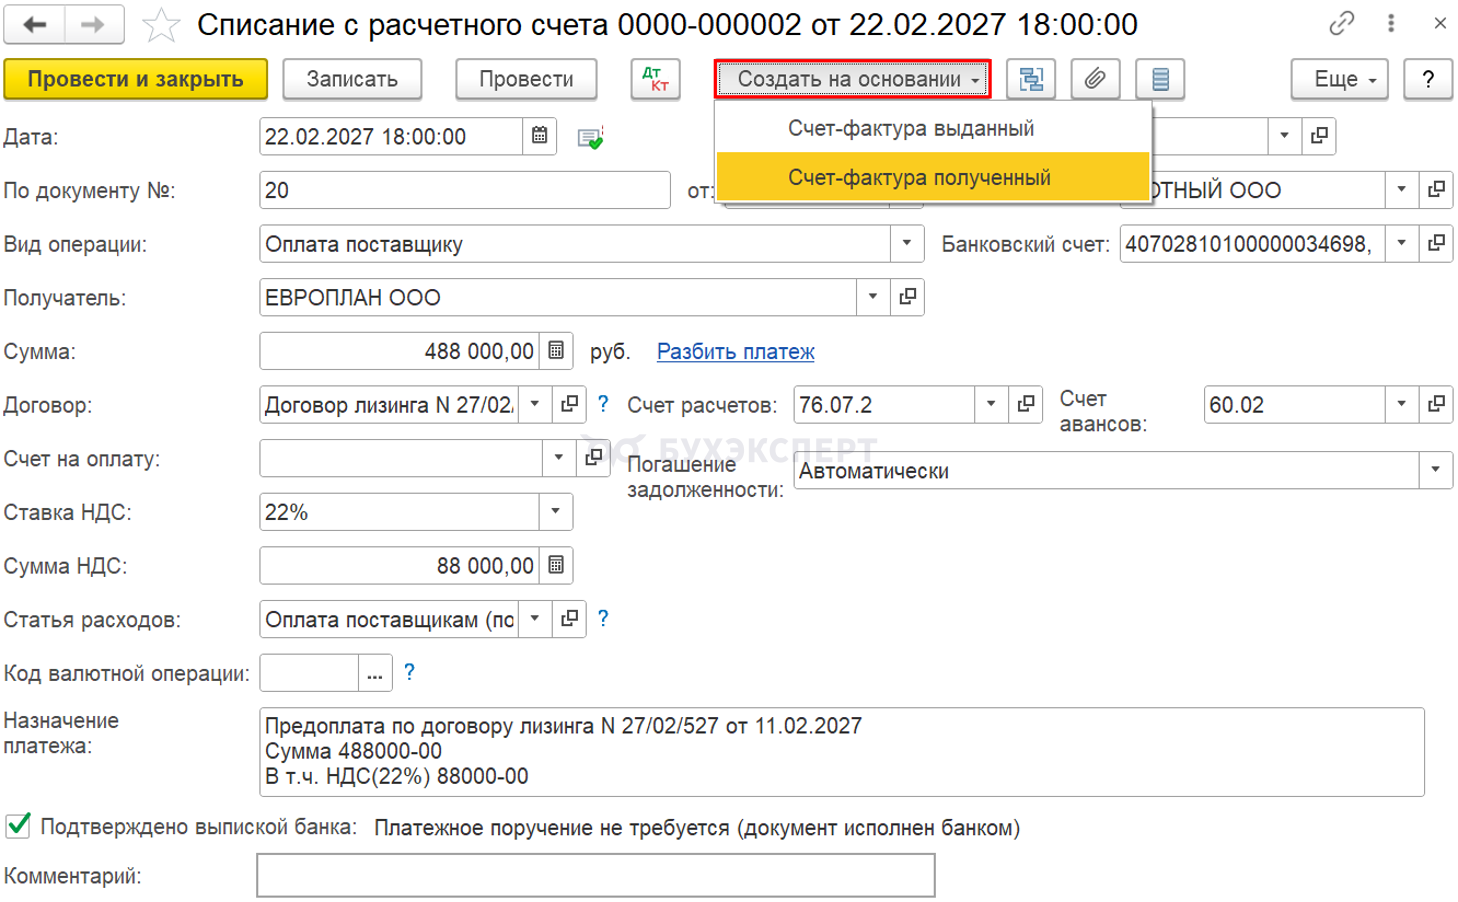Open calendar picker for Дата field
The width and height of the screenshot is (1458, 902).
click(x=539, y=136)
